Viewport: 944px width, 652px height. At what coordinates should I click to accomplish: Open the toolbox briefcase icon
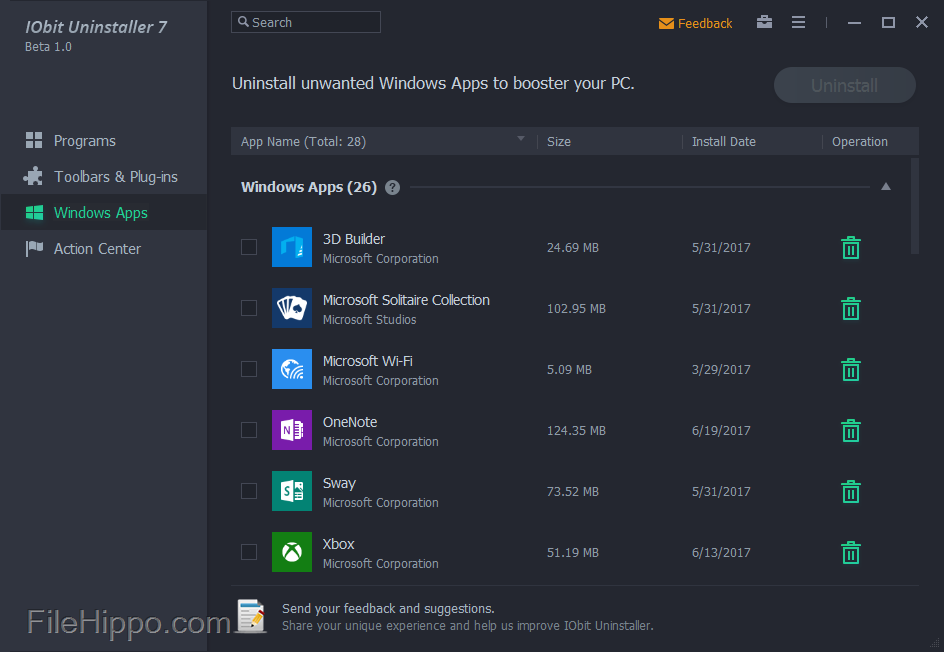pos(765,22)
